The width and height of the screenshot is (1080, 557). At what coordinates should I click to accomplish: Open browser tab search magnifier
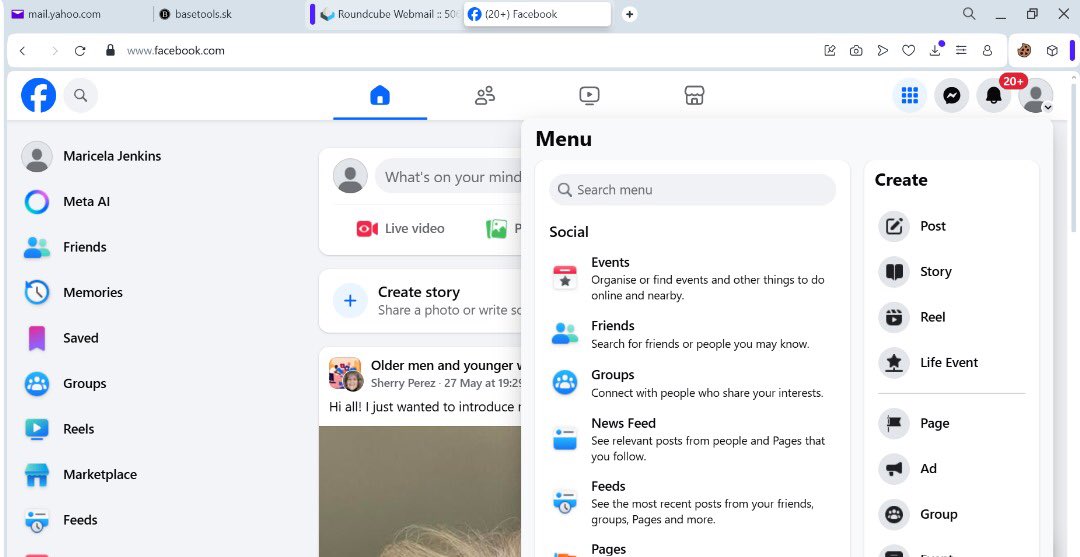click(969, 14)
